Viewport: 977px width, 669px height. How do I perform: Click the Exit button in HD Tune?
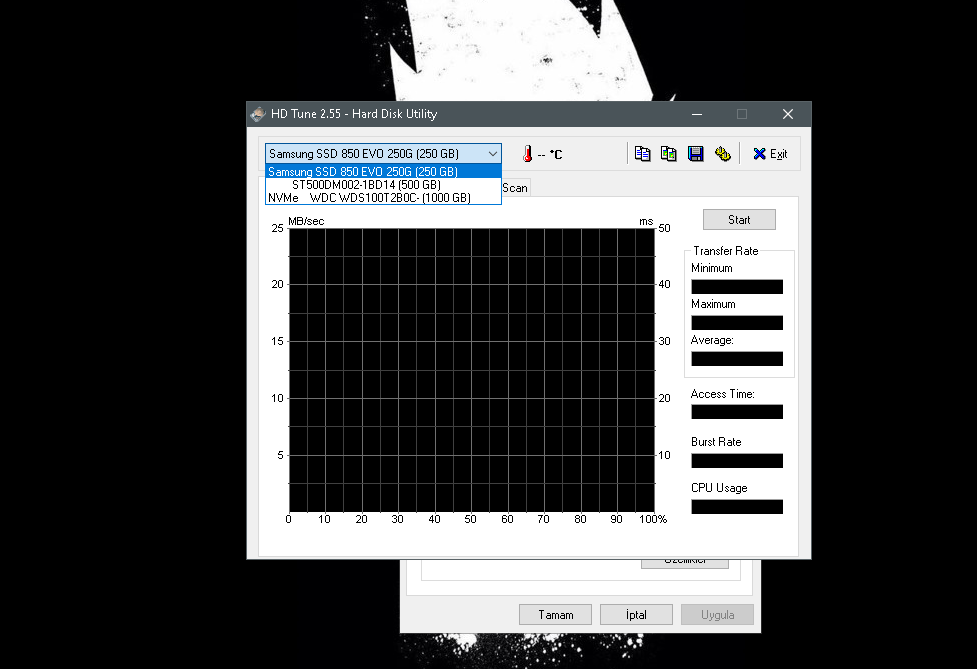click(770, 154)
